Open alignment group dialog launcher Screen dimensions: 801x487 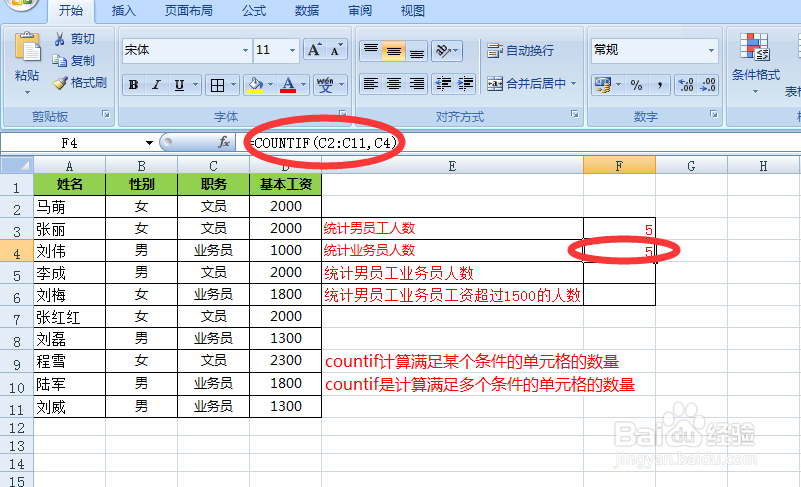pos(575,114)
